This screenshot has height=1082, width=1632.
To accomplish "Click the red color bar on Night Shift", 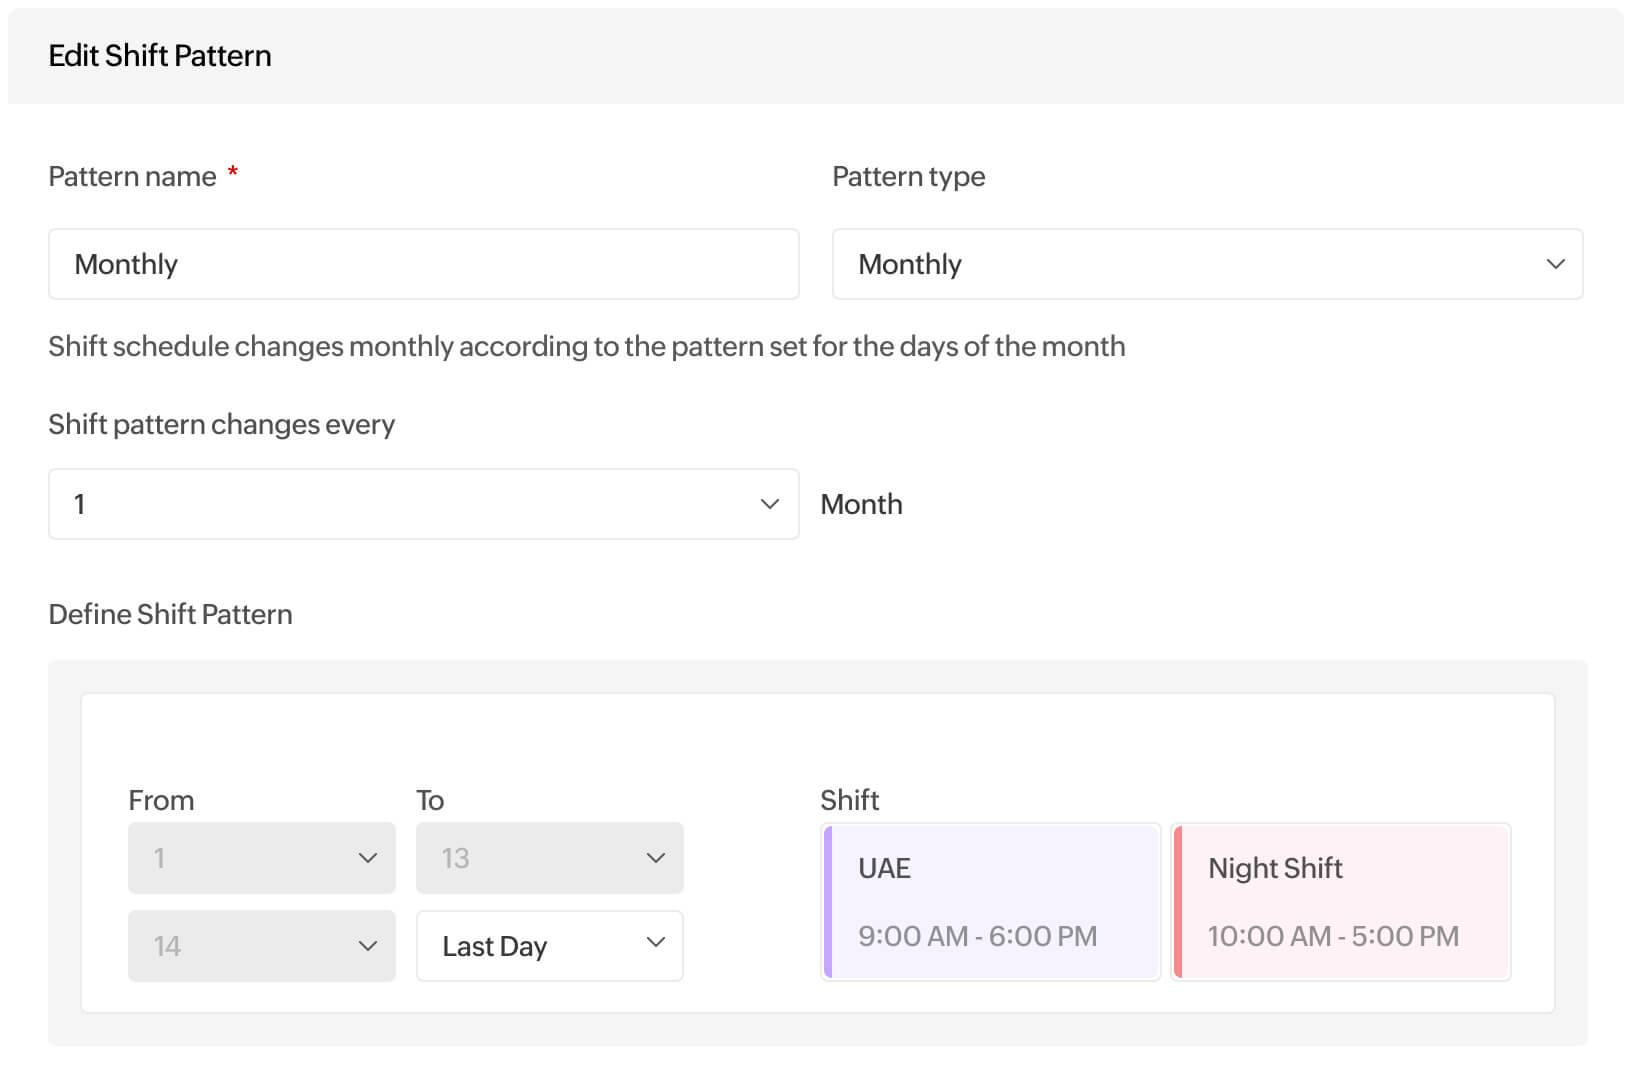I will pyautogui.click(x=1178, y=902).
